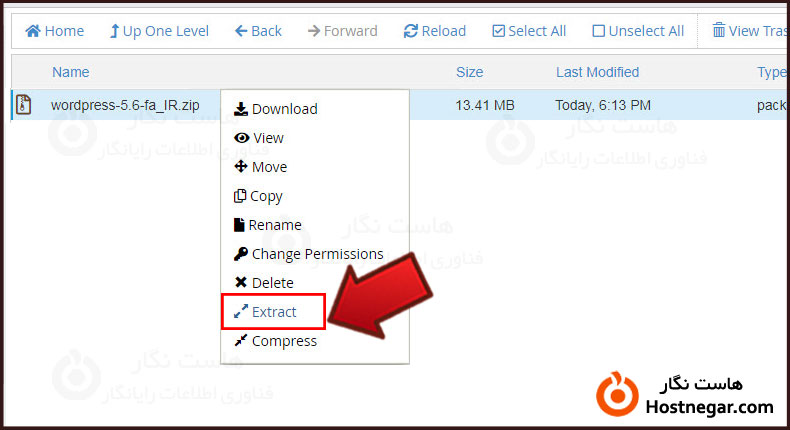Click the zip file icon next to wordpress-5.6-fa_IR.zip

[23, 105]
